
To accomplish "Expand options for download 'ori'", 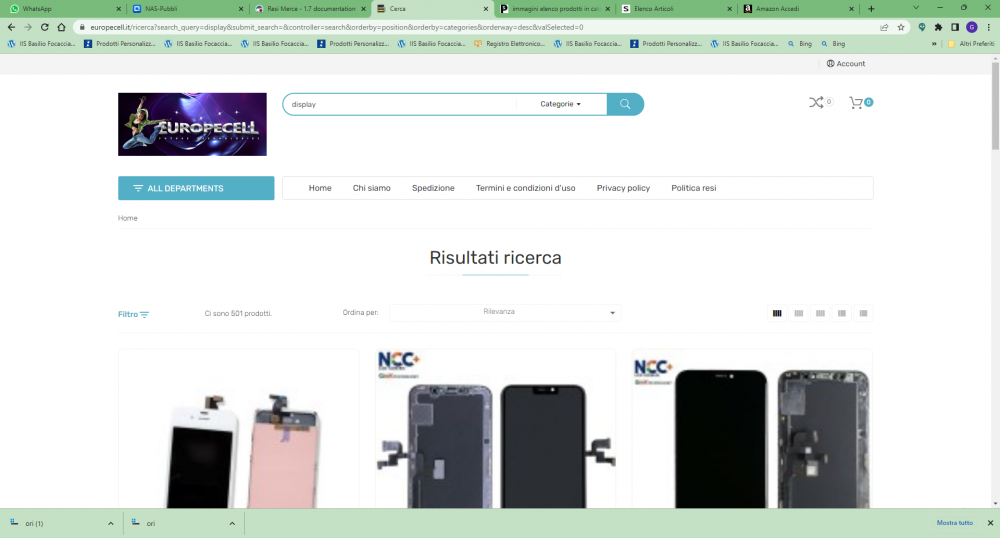I will (232, 523).
